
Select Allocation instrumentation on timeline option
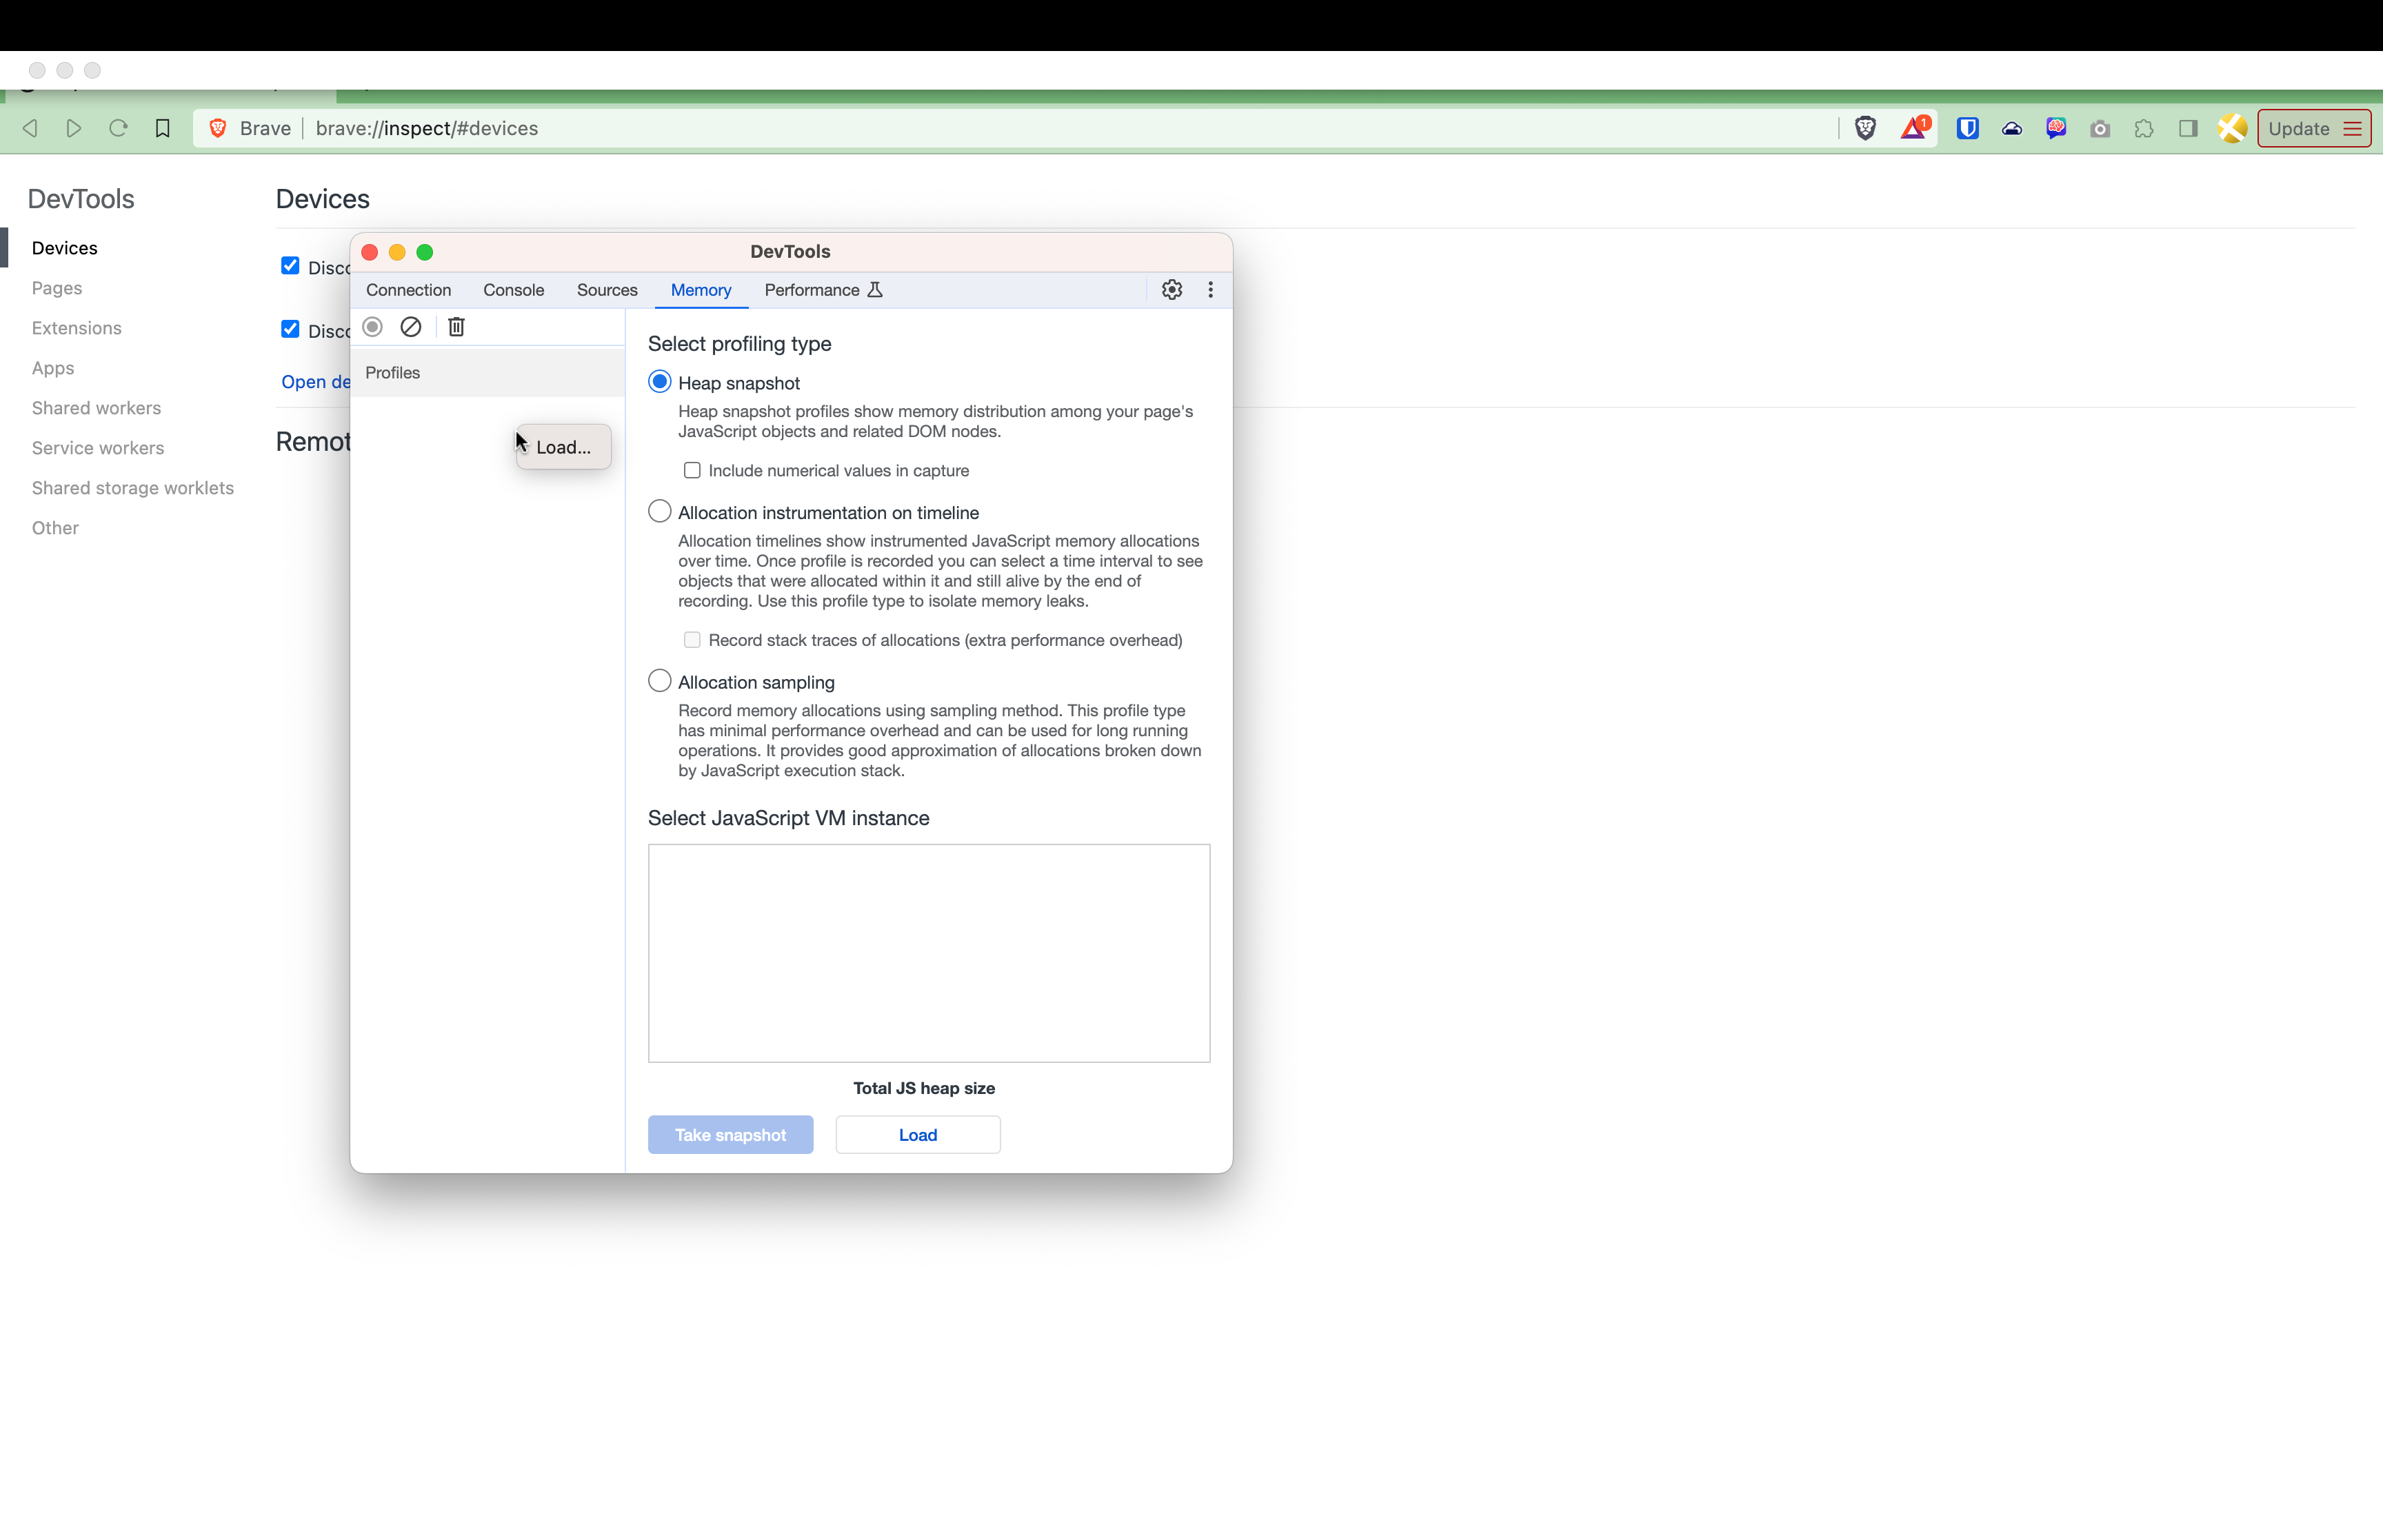coord(659,512)
